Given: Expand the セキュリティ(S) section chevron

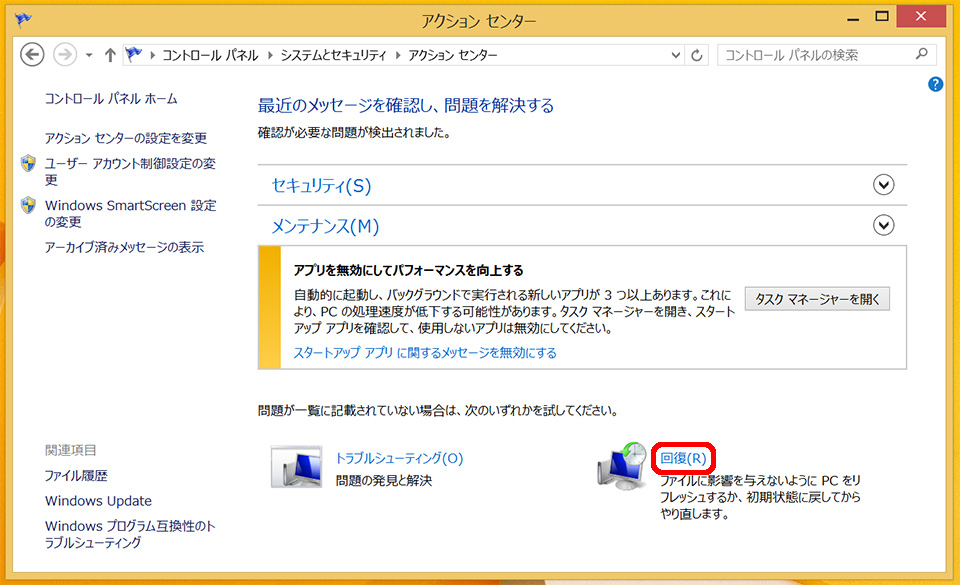Looking at the screenshot, I should click(x=883, y=185).
